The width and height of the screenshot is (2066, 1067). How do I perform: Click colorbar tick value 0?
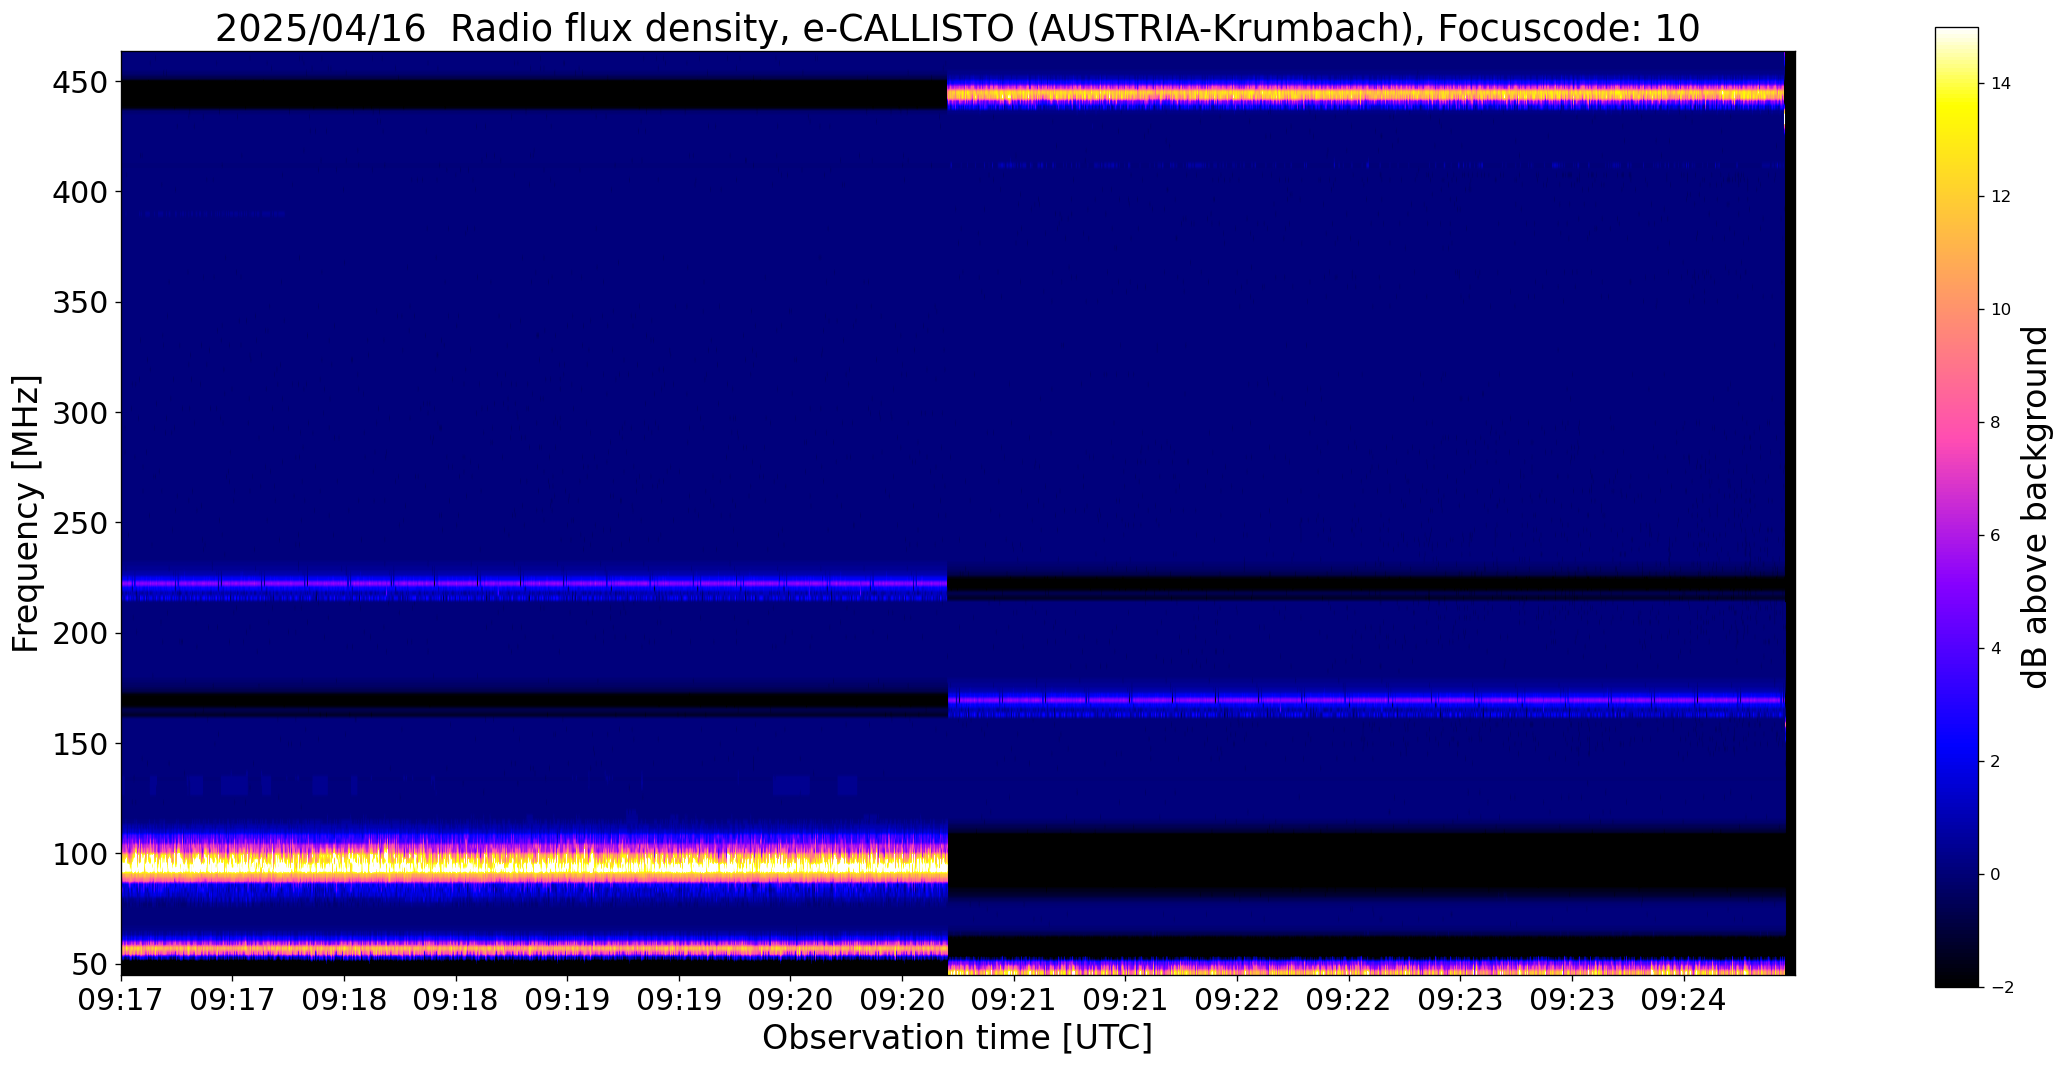(1996, 875)
